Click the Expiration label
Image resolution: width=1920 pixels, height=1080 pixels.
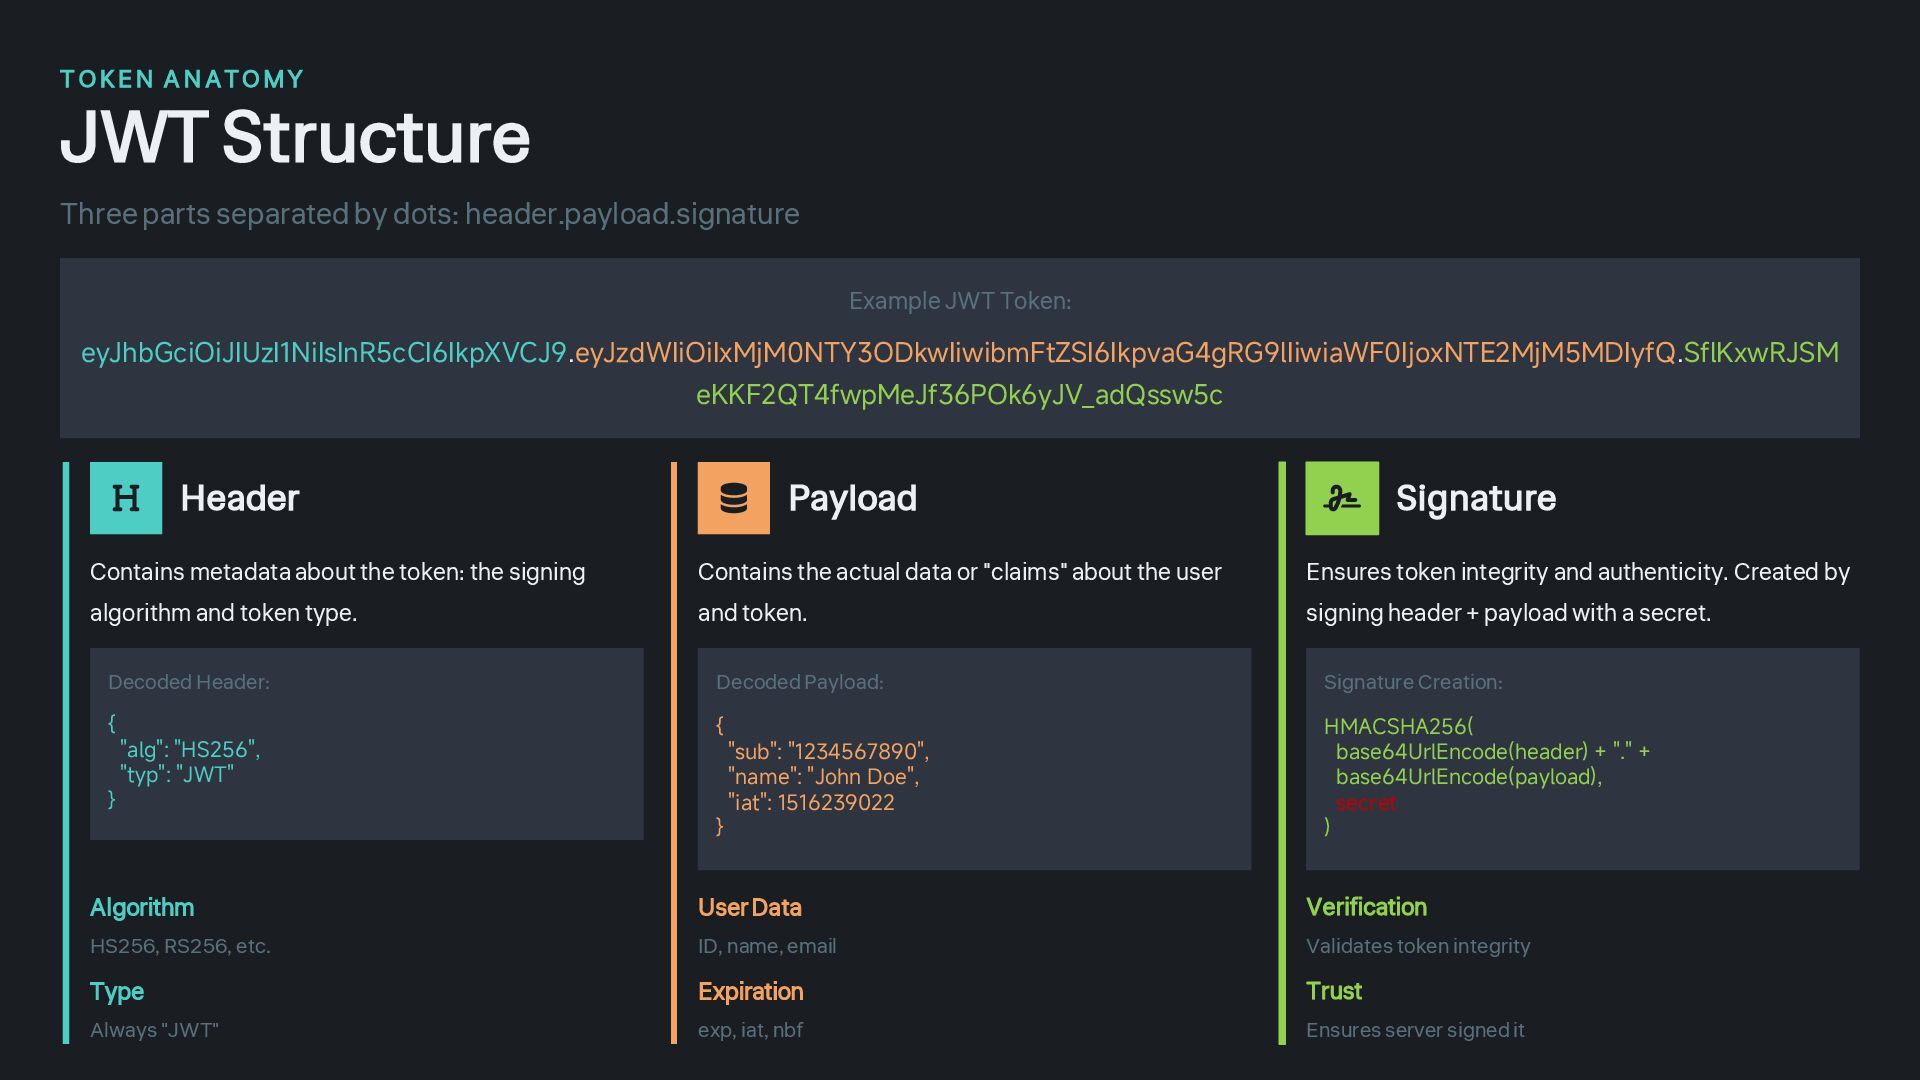750,992
